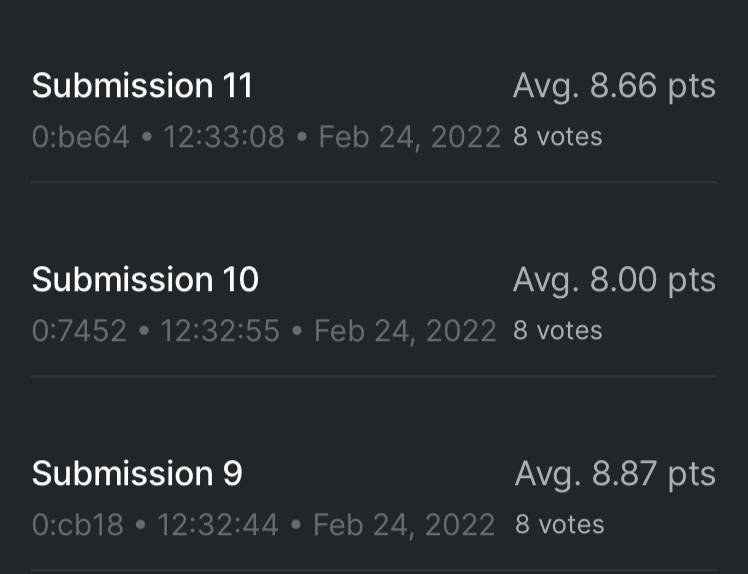Screen dimensions: 748x574
Task: Click the Feb 24, 2022 date of Submission 9
Action: point(404,525)
